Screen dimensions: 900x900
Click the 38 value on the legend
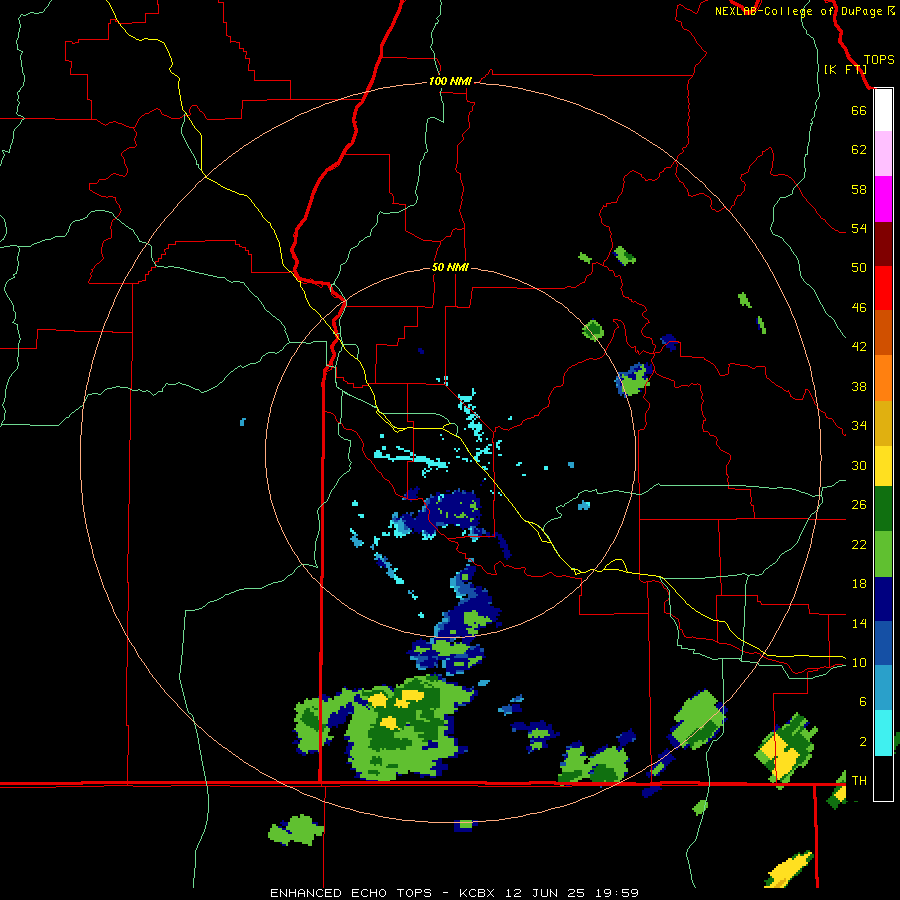tap(859, 386)
